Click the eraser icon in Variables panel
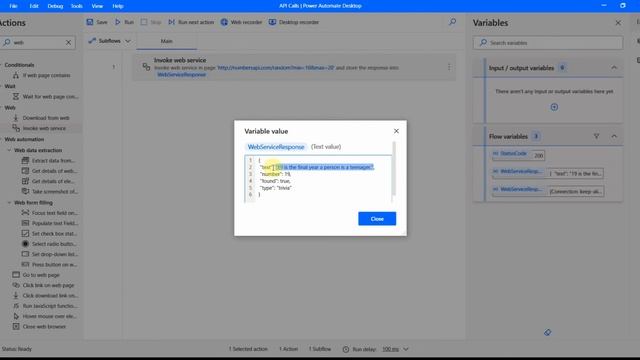 tap(547, 332)
